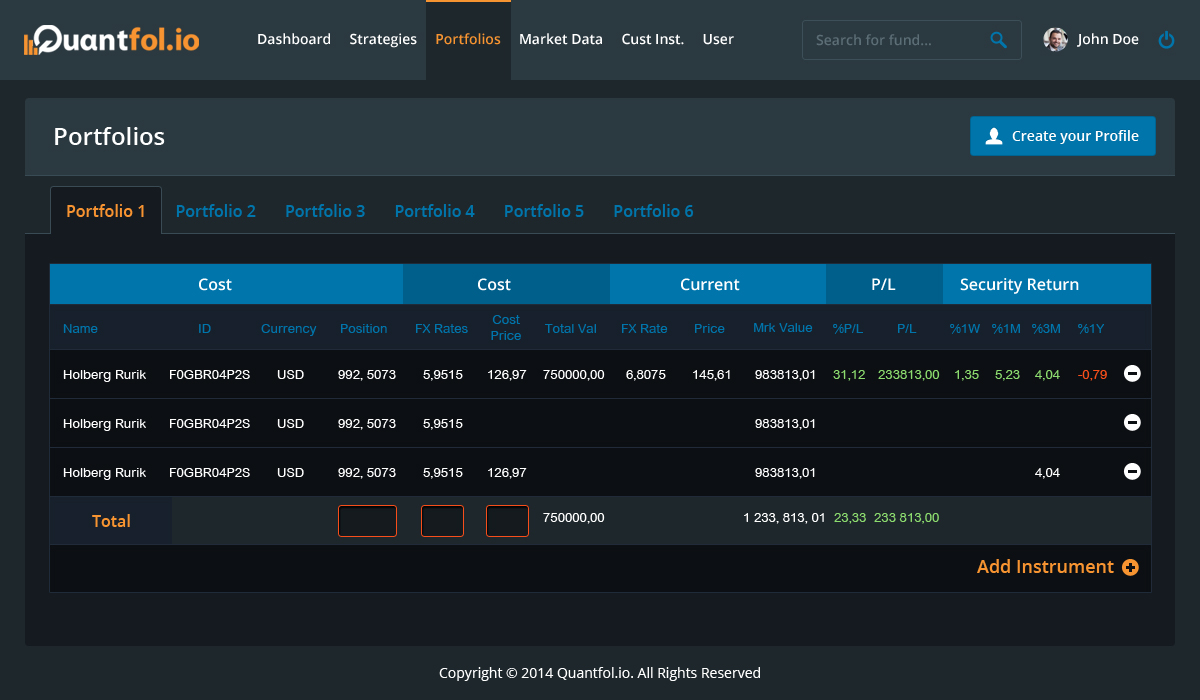The width and height of the screenshot is (1200, 700).
Task: Click the Total row Cost Price input
Action: click(x=507, y=521)
